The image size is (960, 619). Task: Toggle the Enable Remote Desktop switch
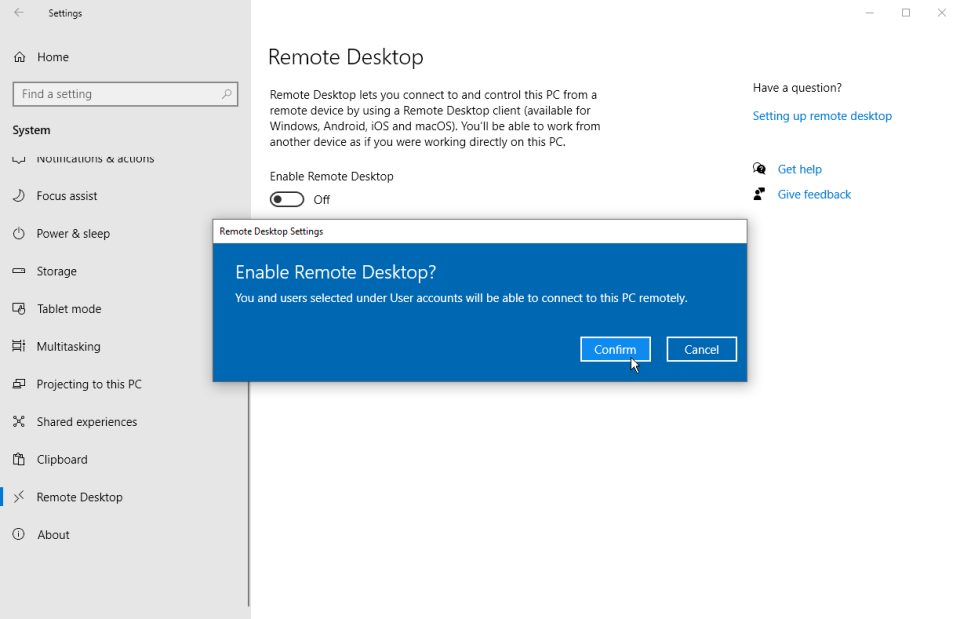coord(287,200)
